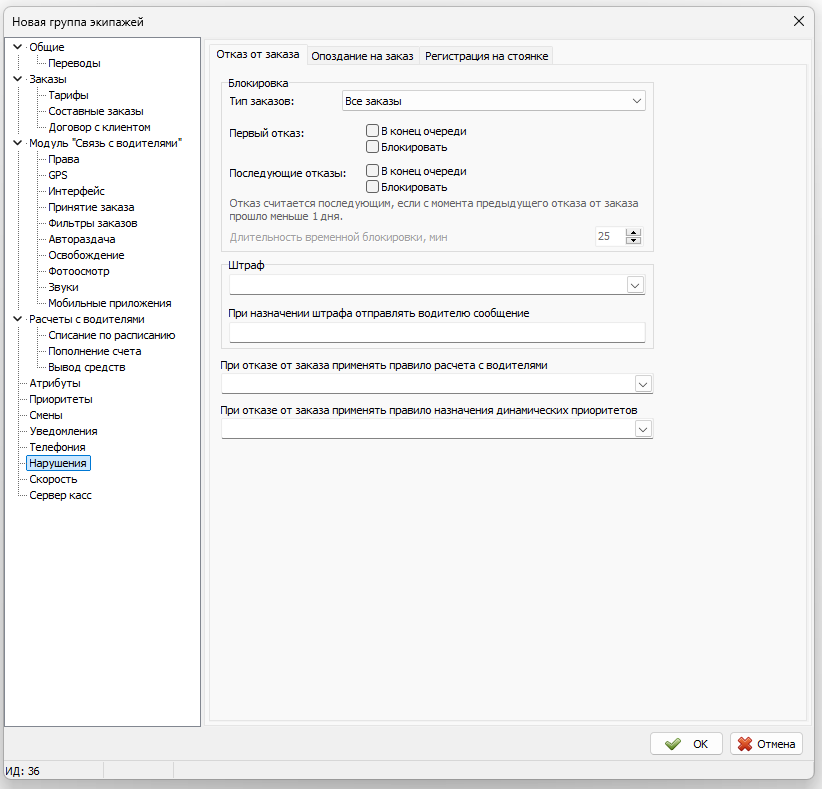The height and width of the screenshot is (789, 822).
Task: Open the dynamic priorities rule dropdown
Action: pyautogui.click(x=643, y=429)
